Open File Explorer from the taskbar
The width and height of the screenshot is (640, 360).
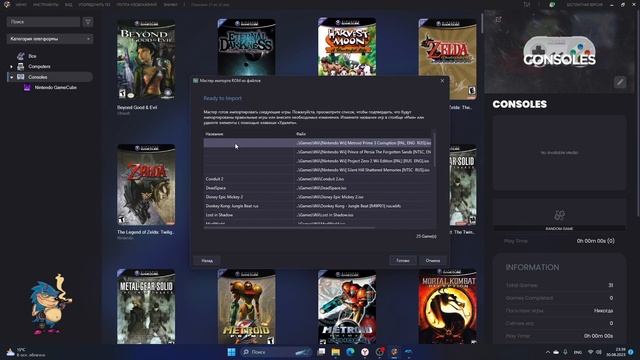(x=336, y=352)
